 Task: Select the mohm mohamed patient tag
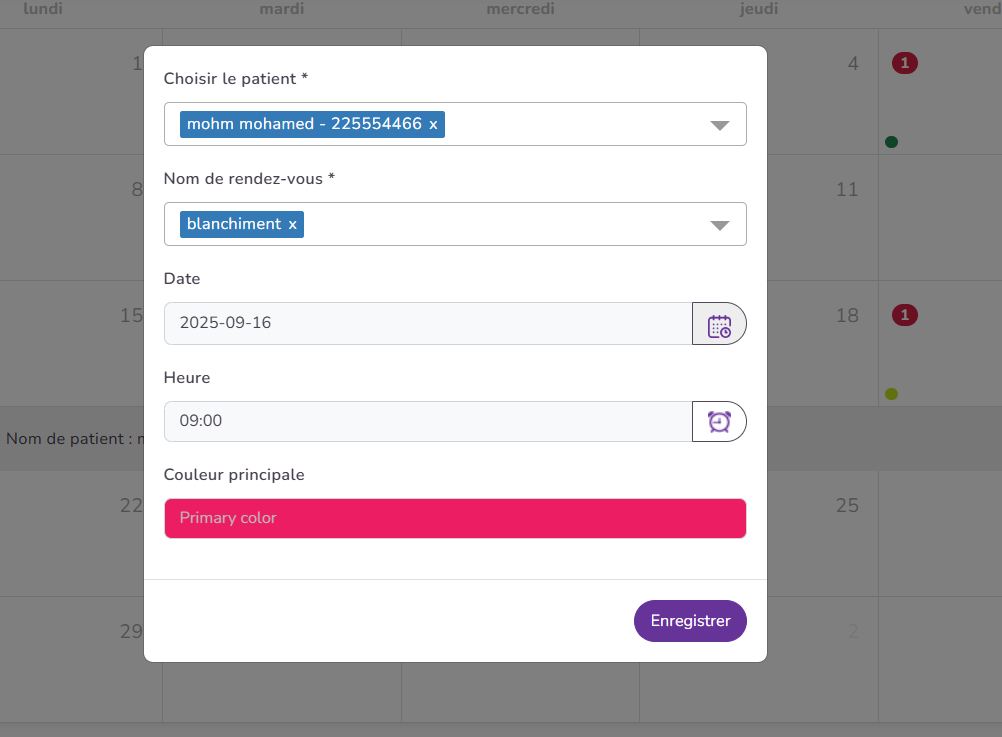coord(304,124)
